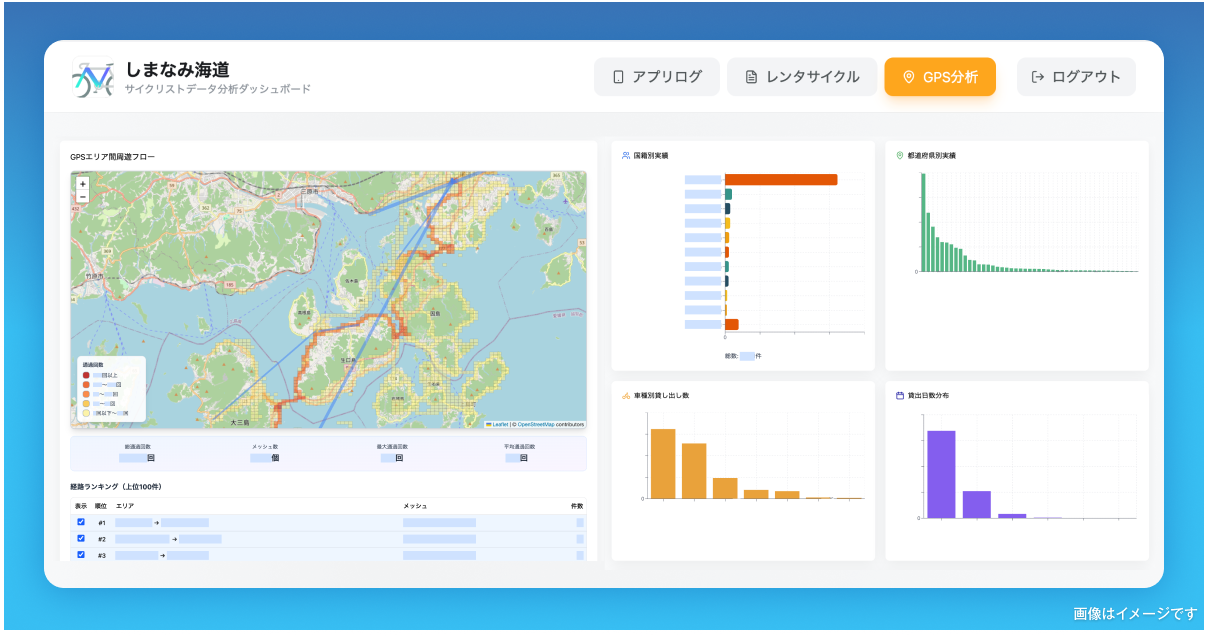Click the tallest purple bar in 貸出日数分布
The image size is (1208, 636).
point(941,474)
